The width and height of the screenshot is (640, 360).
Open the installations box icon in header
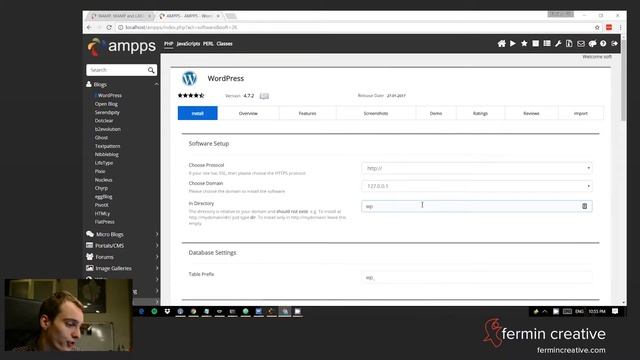tap(536, 44)
